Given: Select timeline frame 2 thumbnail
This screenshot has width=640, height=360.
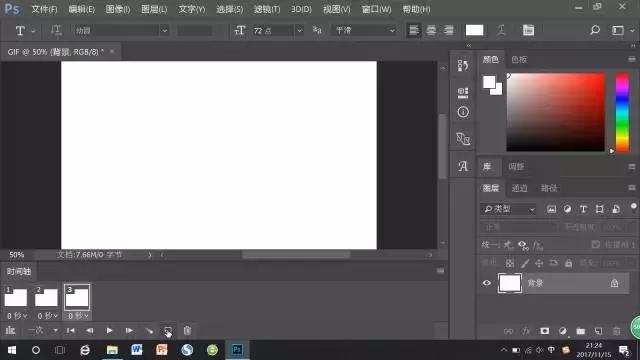Looking at the screenshot, I should (x=46, y=297).
